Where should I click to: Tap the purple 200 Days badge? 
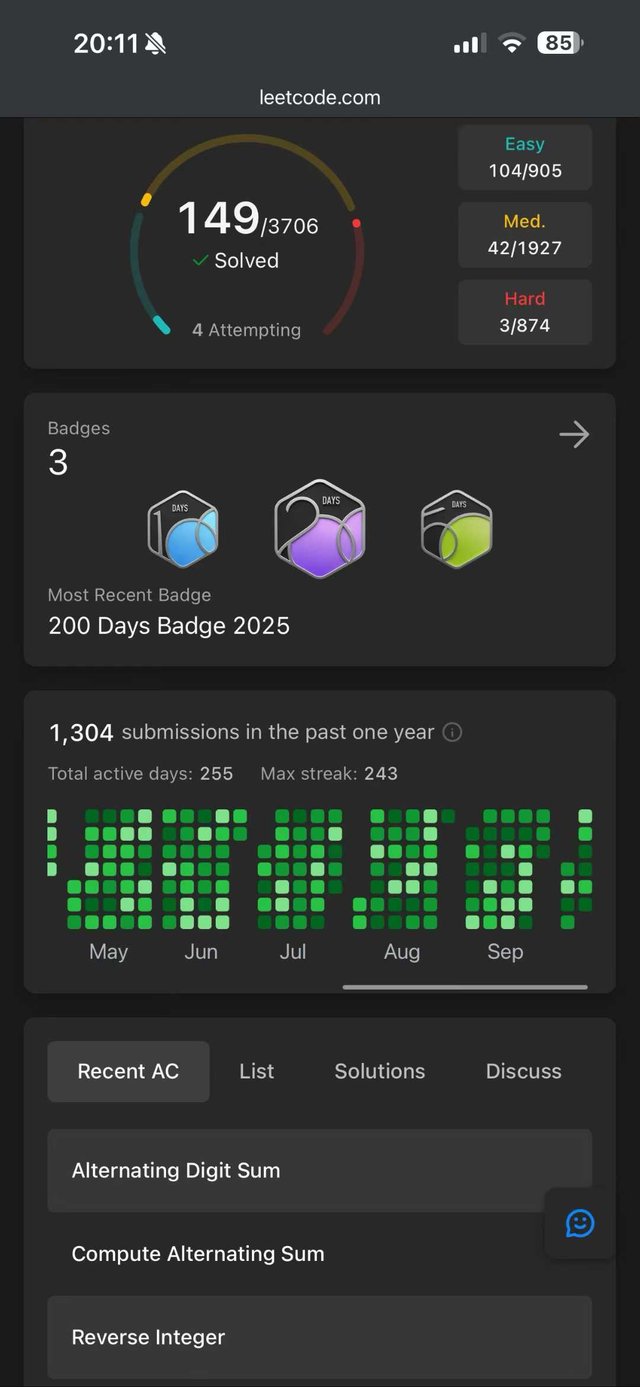point(320,528)
